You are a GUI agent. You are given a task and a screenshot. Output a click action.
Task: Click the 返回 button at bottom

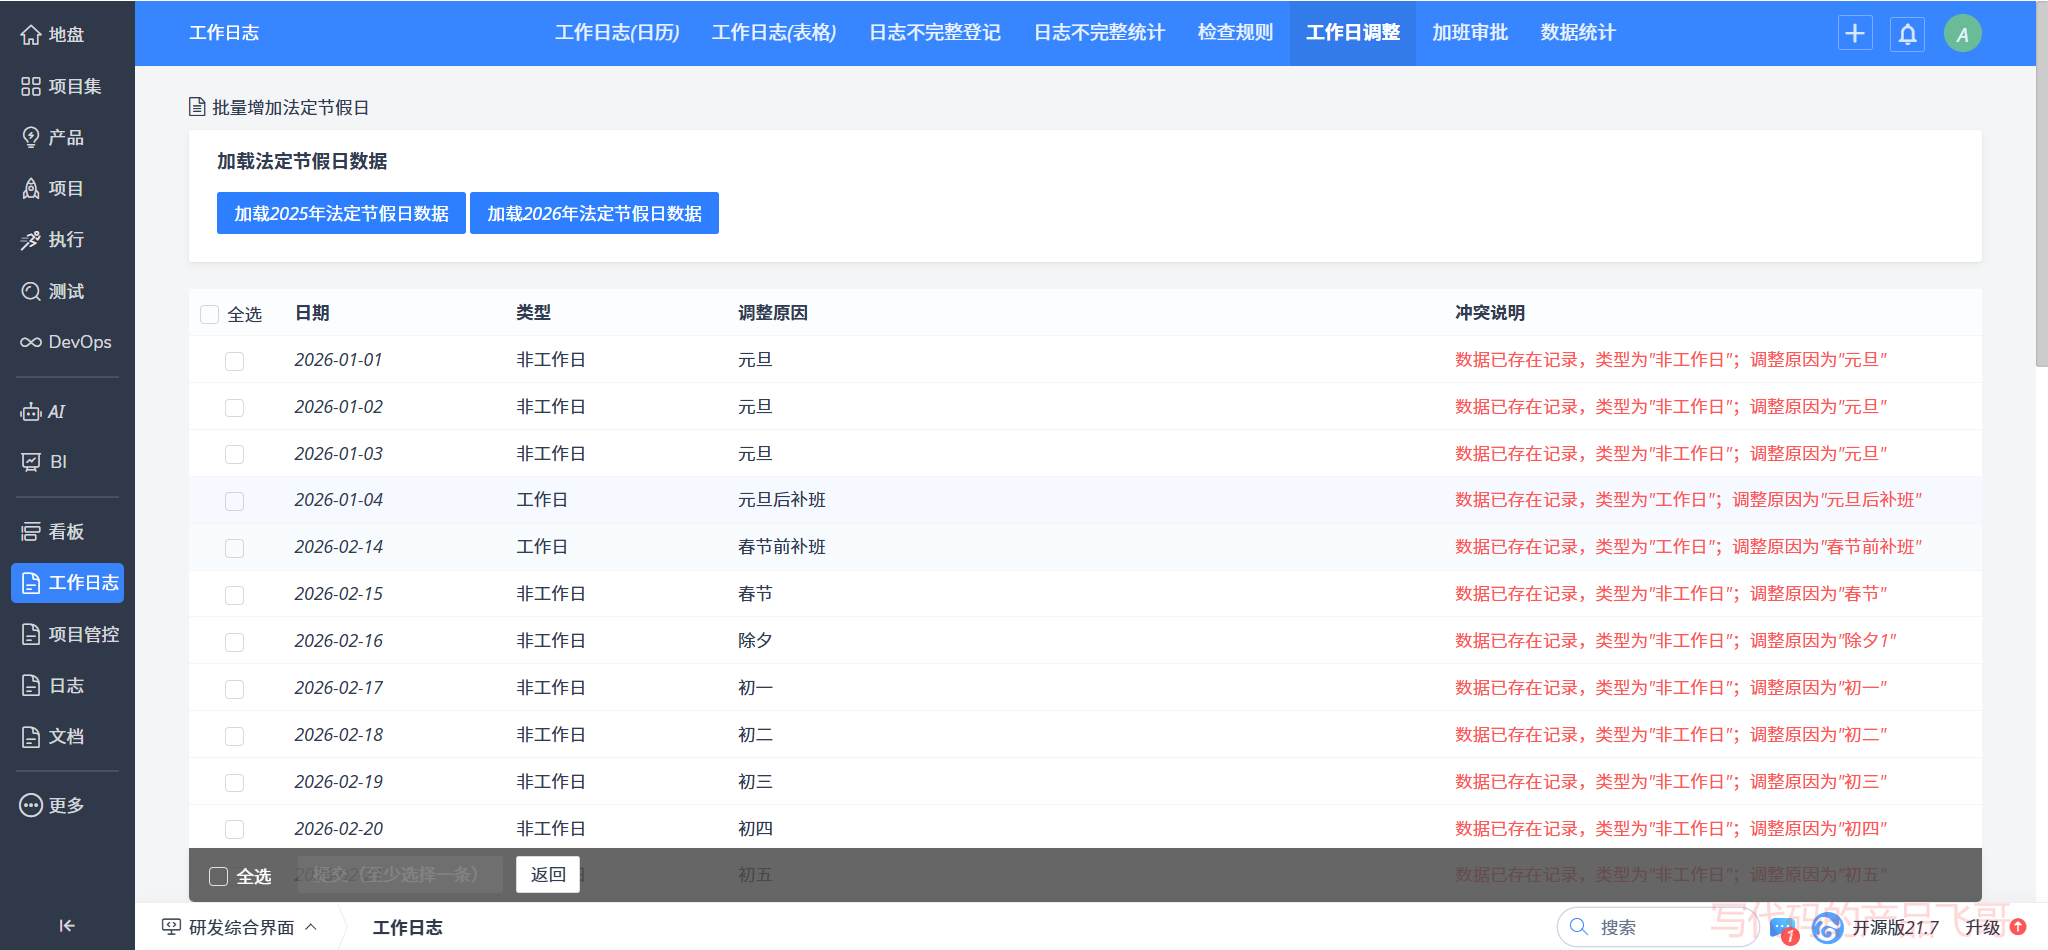(x=547, y=874)
